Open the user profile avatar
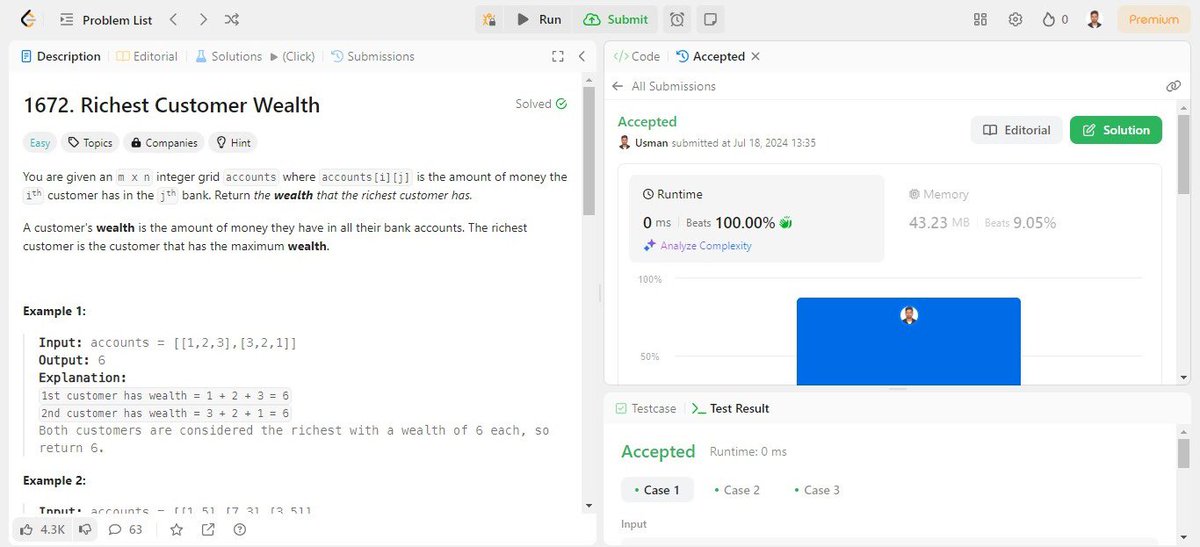The image size is (1200, 547). (x=1095, y=19)
